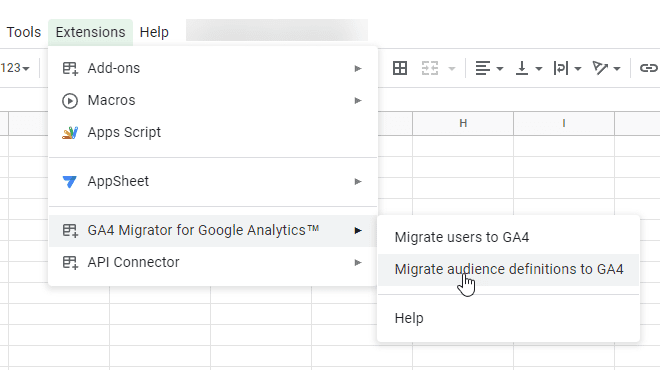Expand Add-ons submenu arrow
This screenshot has width=660, height=370.
coord(358,68)
